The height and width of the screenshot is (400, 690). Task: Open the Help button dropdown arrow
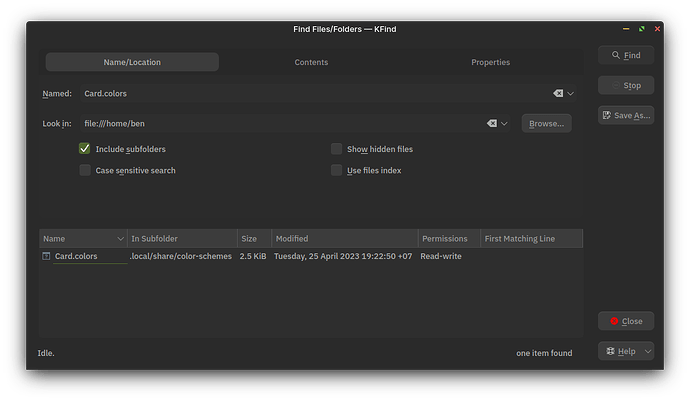tap(648, 351)
